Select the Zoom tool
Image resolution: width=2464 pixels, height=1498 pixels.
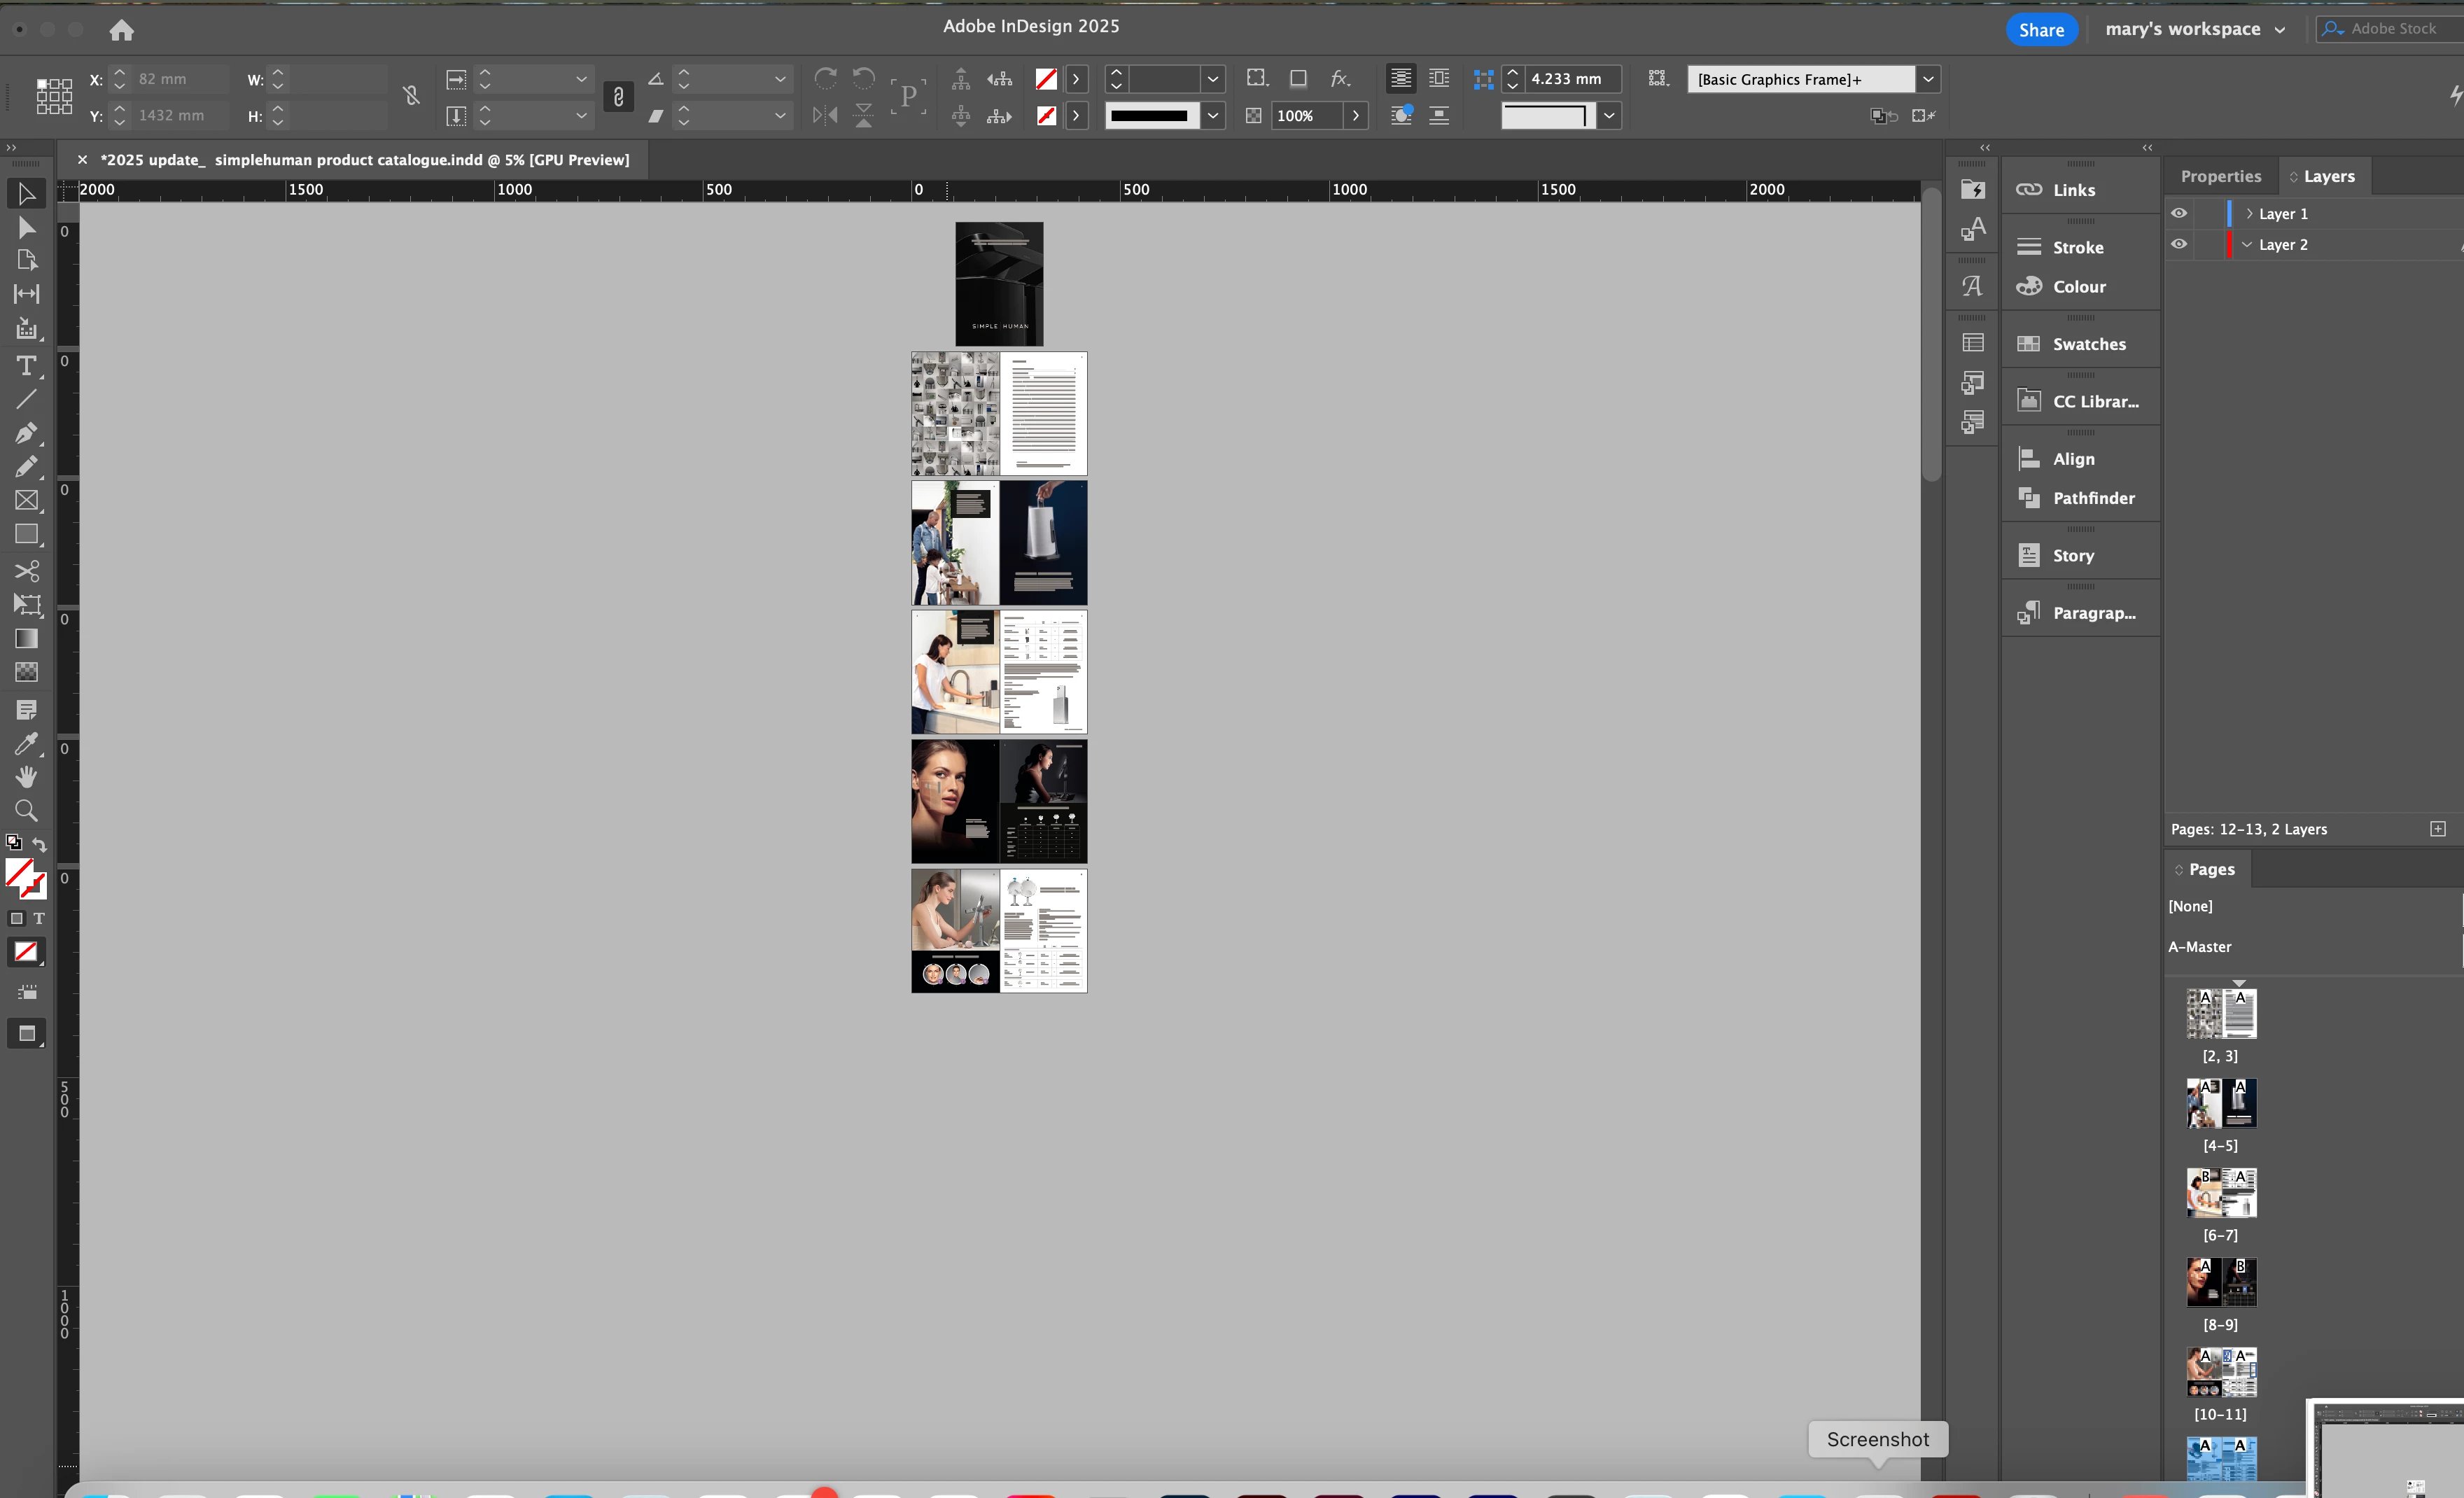[26, 810]
